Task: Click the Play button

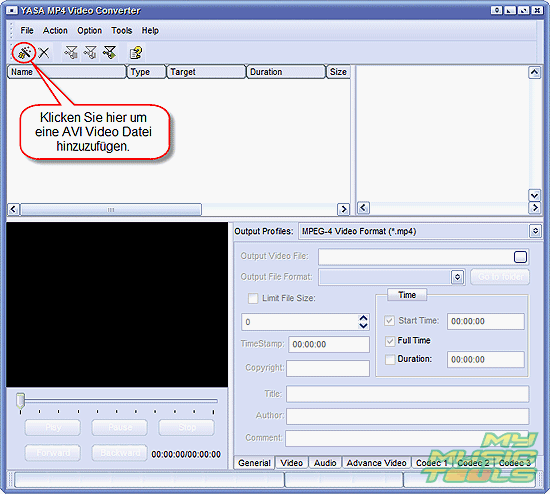Action: (53, 427)
